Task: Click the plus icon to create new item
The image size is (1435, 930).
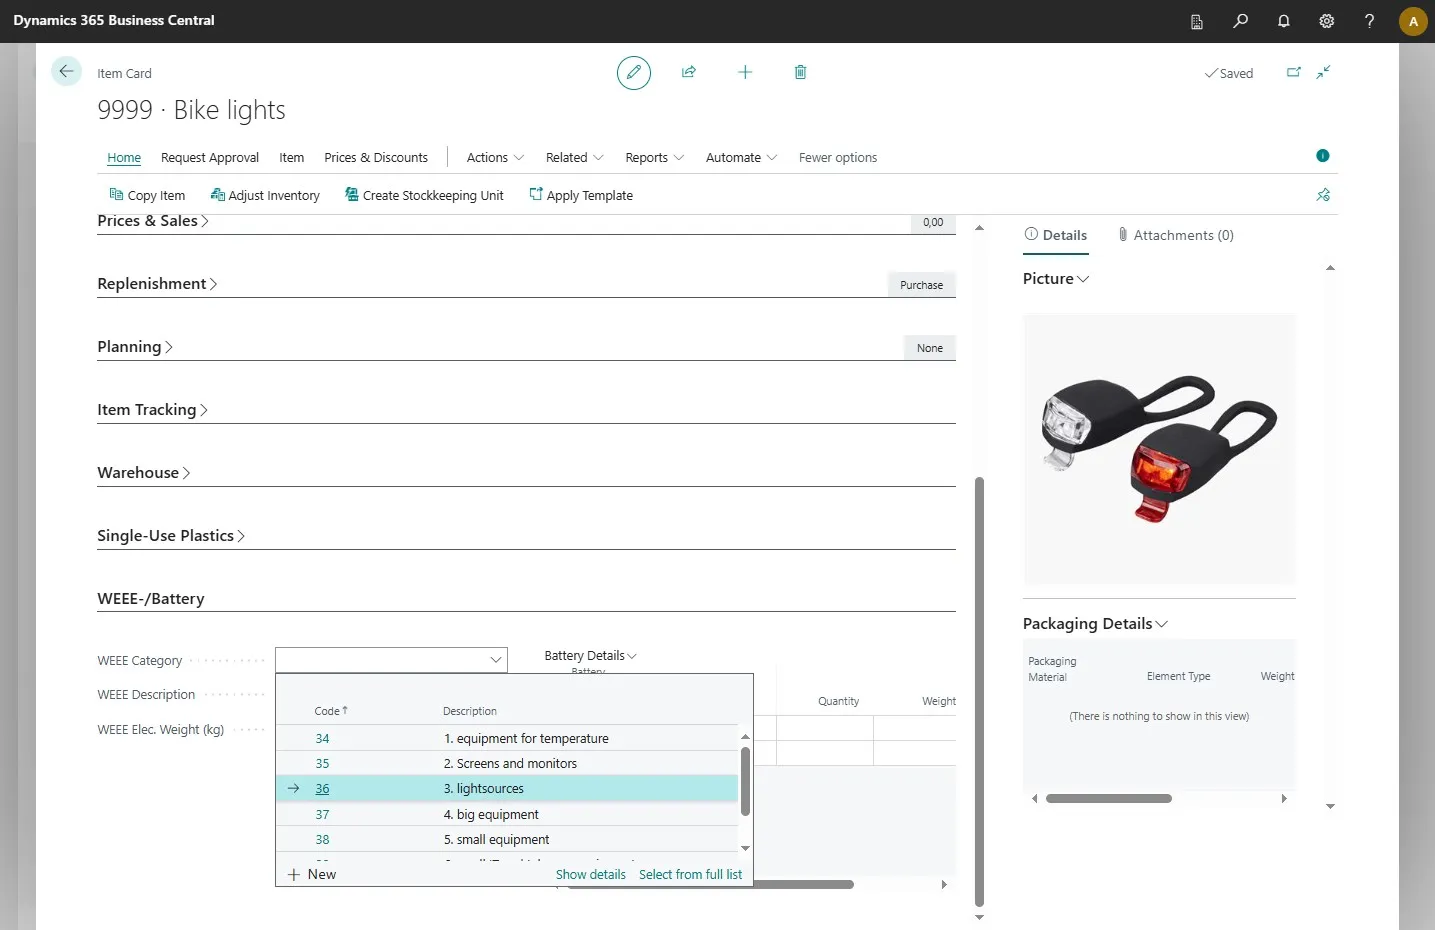Action: [745, 72]
